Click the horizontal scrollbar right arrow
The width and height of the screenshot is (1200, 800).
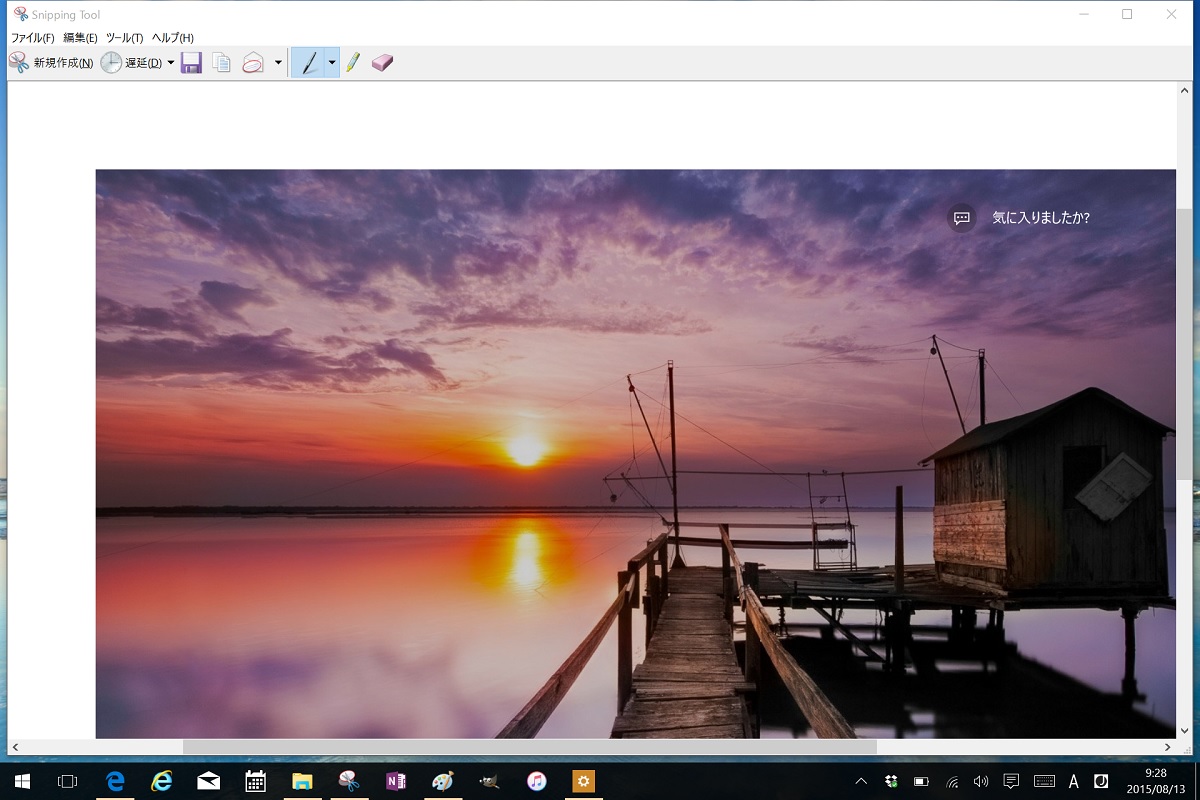tap(1168, 747)
